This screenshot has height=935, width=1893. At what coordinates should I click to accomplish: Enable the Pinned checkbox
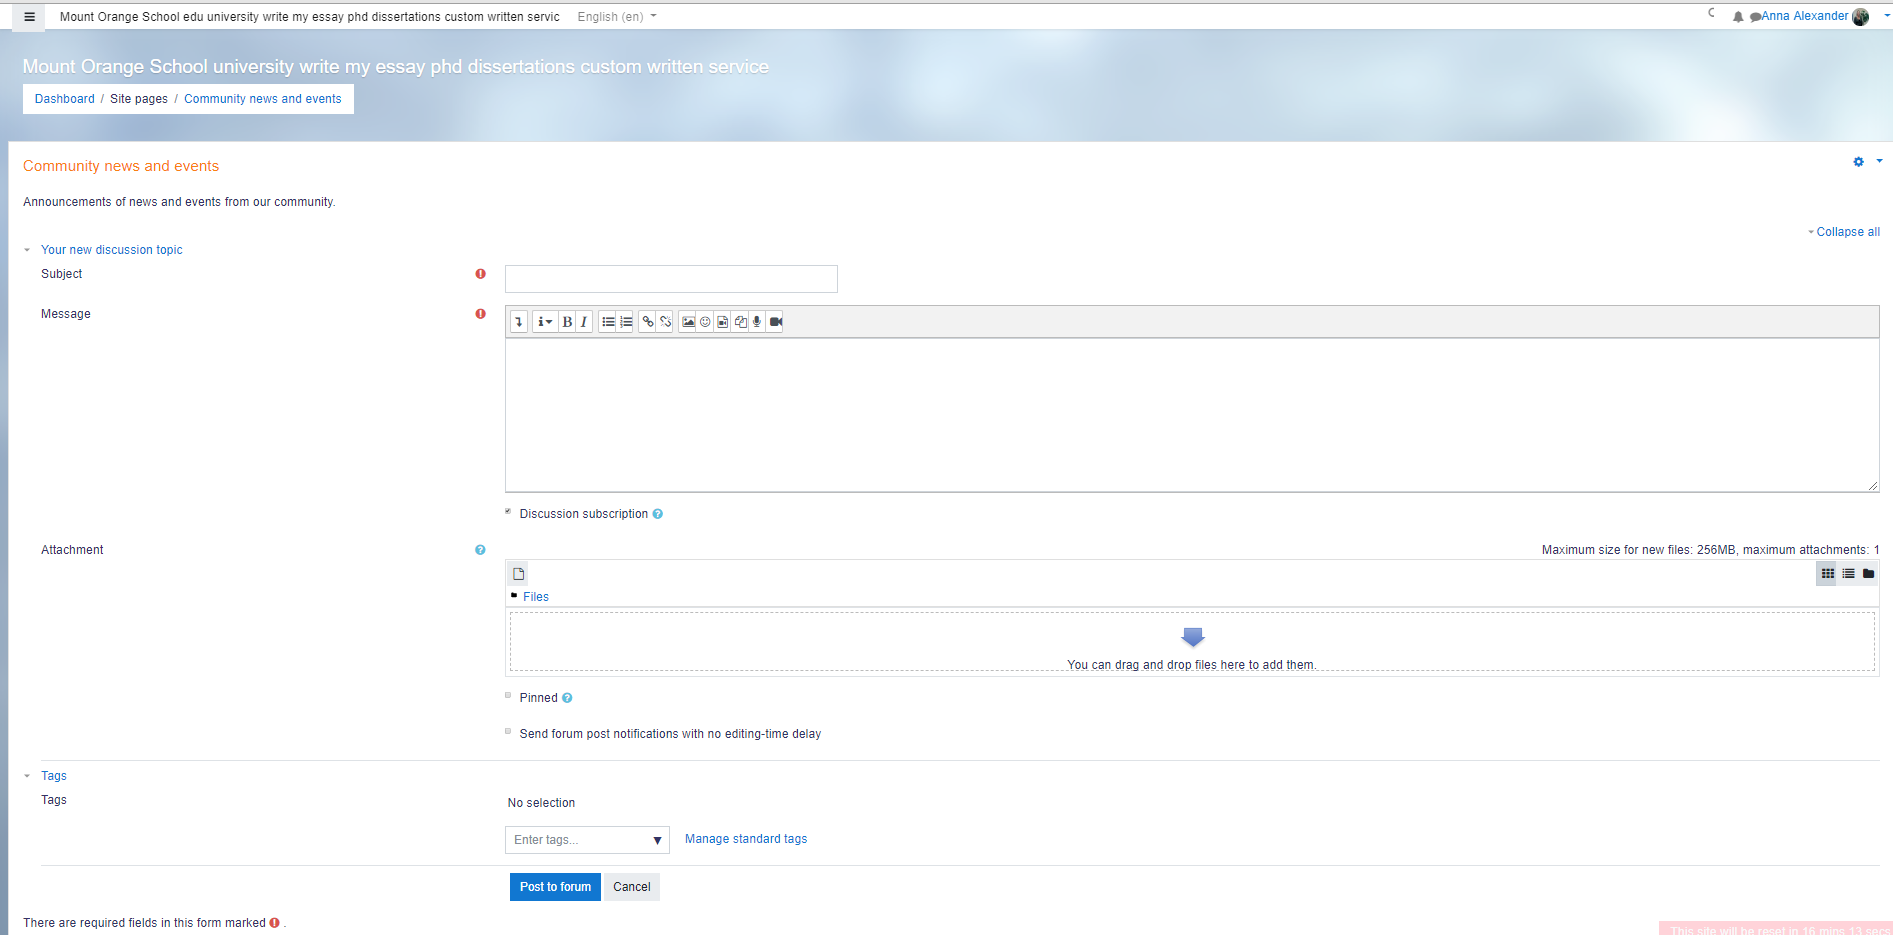coord(508,696)
